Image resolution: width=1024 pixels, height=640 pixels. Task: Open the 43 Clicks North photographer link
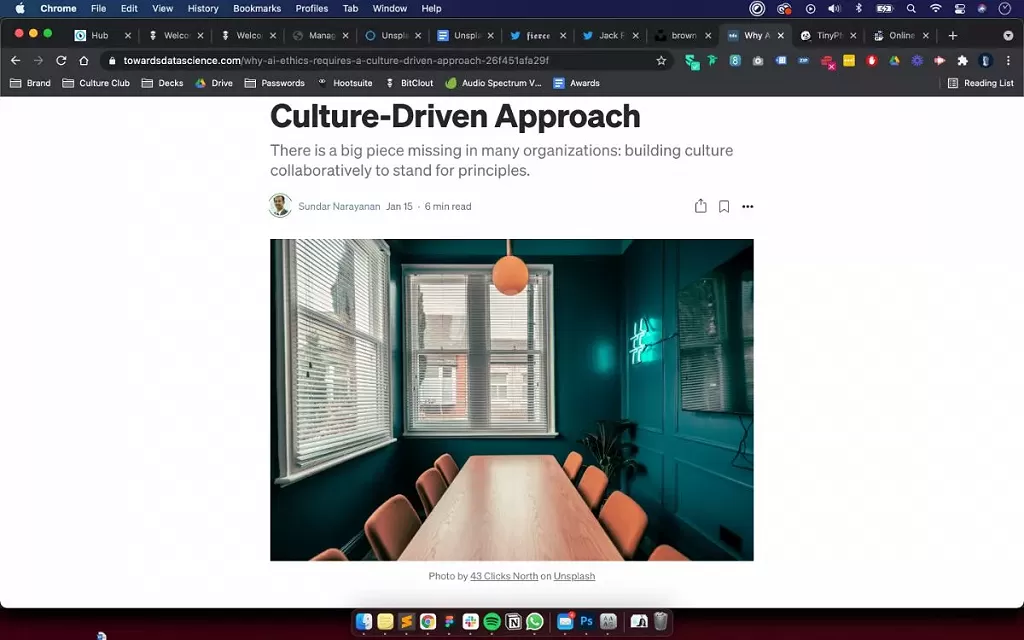click(504, 576)
